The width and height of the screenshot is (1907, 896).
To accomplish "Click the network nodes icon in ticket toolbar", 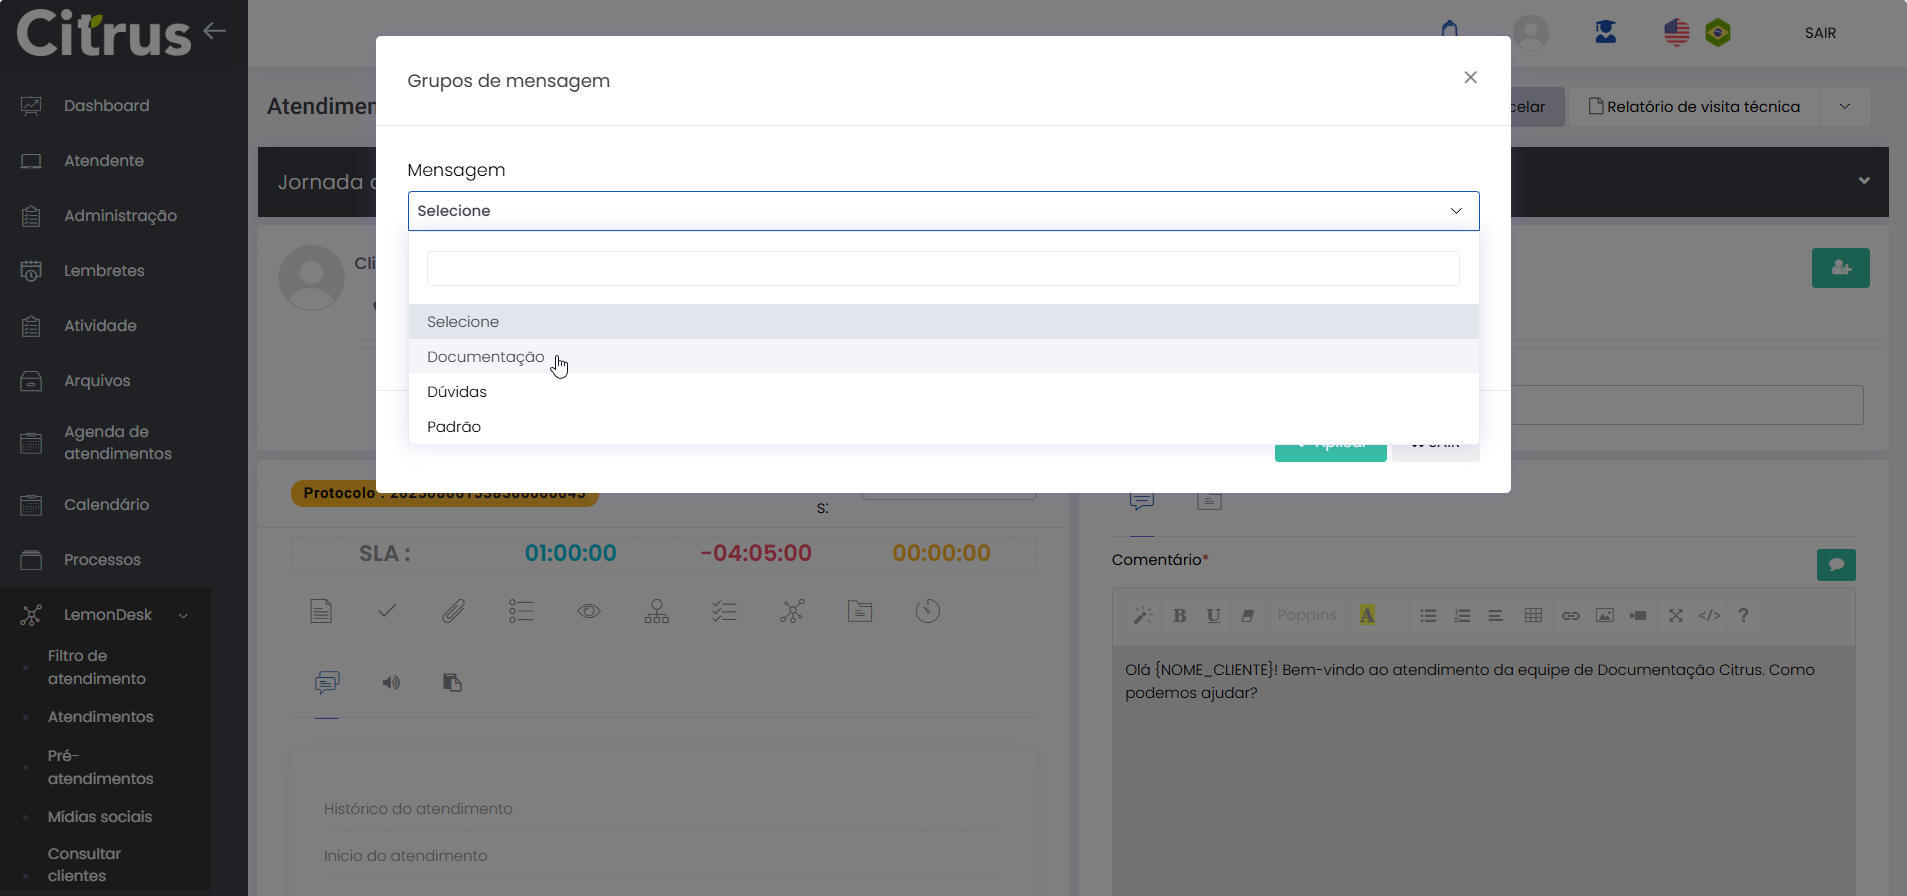I will pos(792,611).
